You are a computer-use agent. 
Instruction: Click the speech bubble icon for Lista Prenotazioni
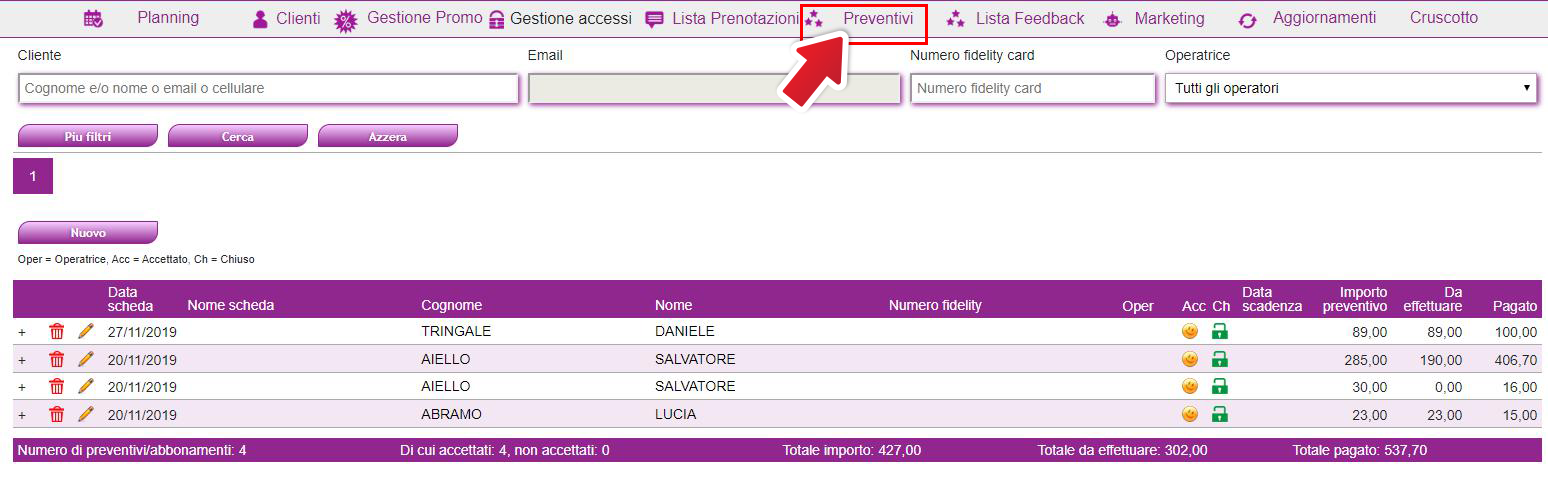point(655,20)
